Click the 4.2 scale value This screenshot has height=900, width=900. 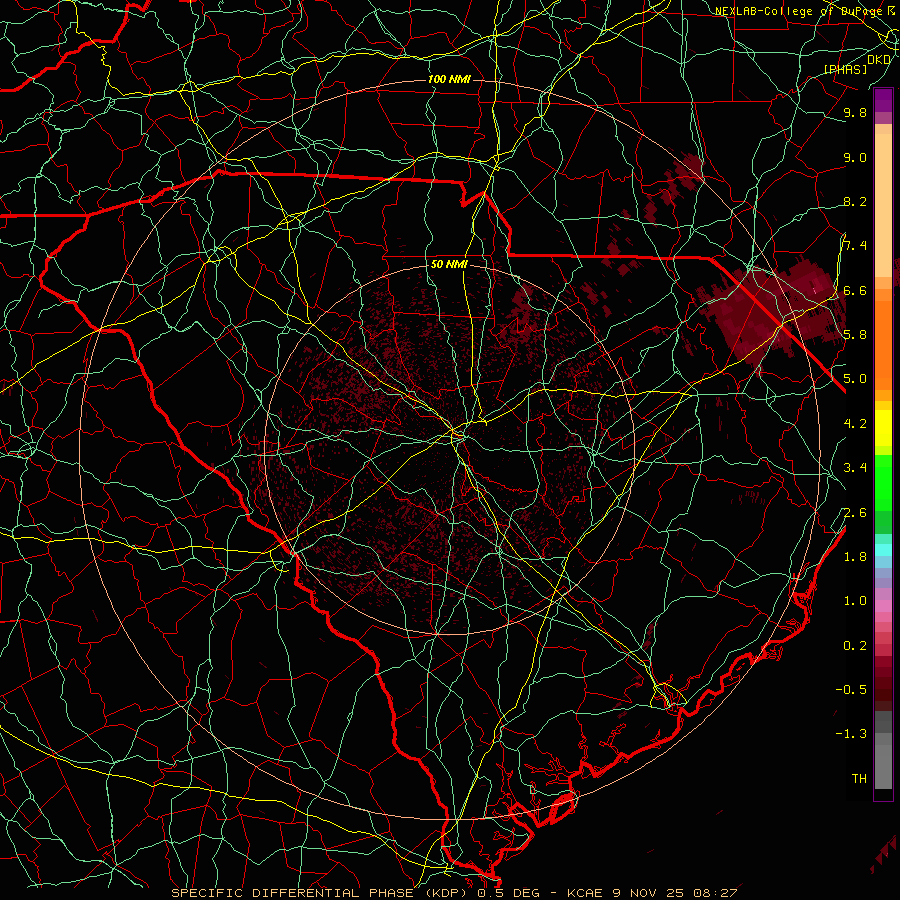(855, 424)
